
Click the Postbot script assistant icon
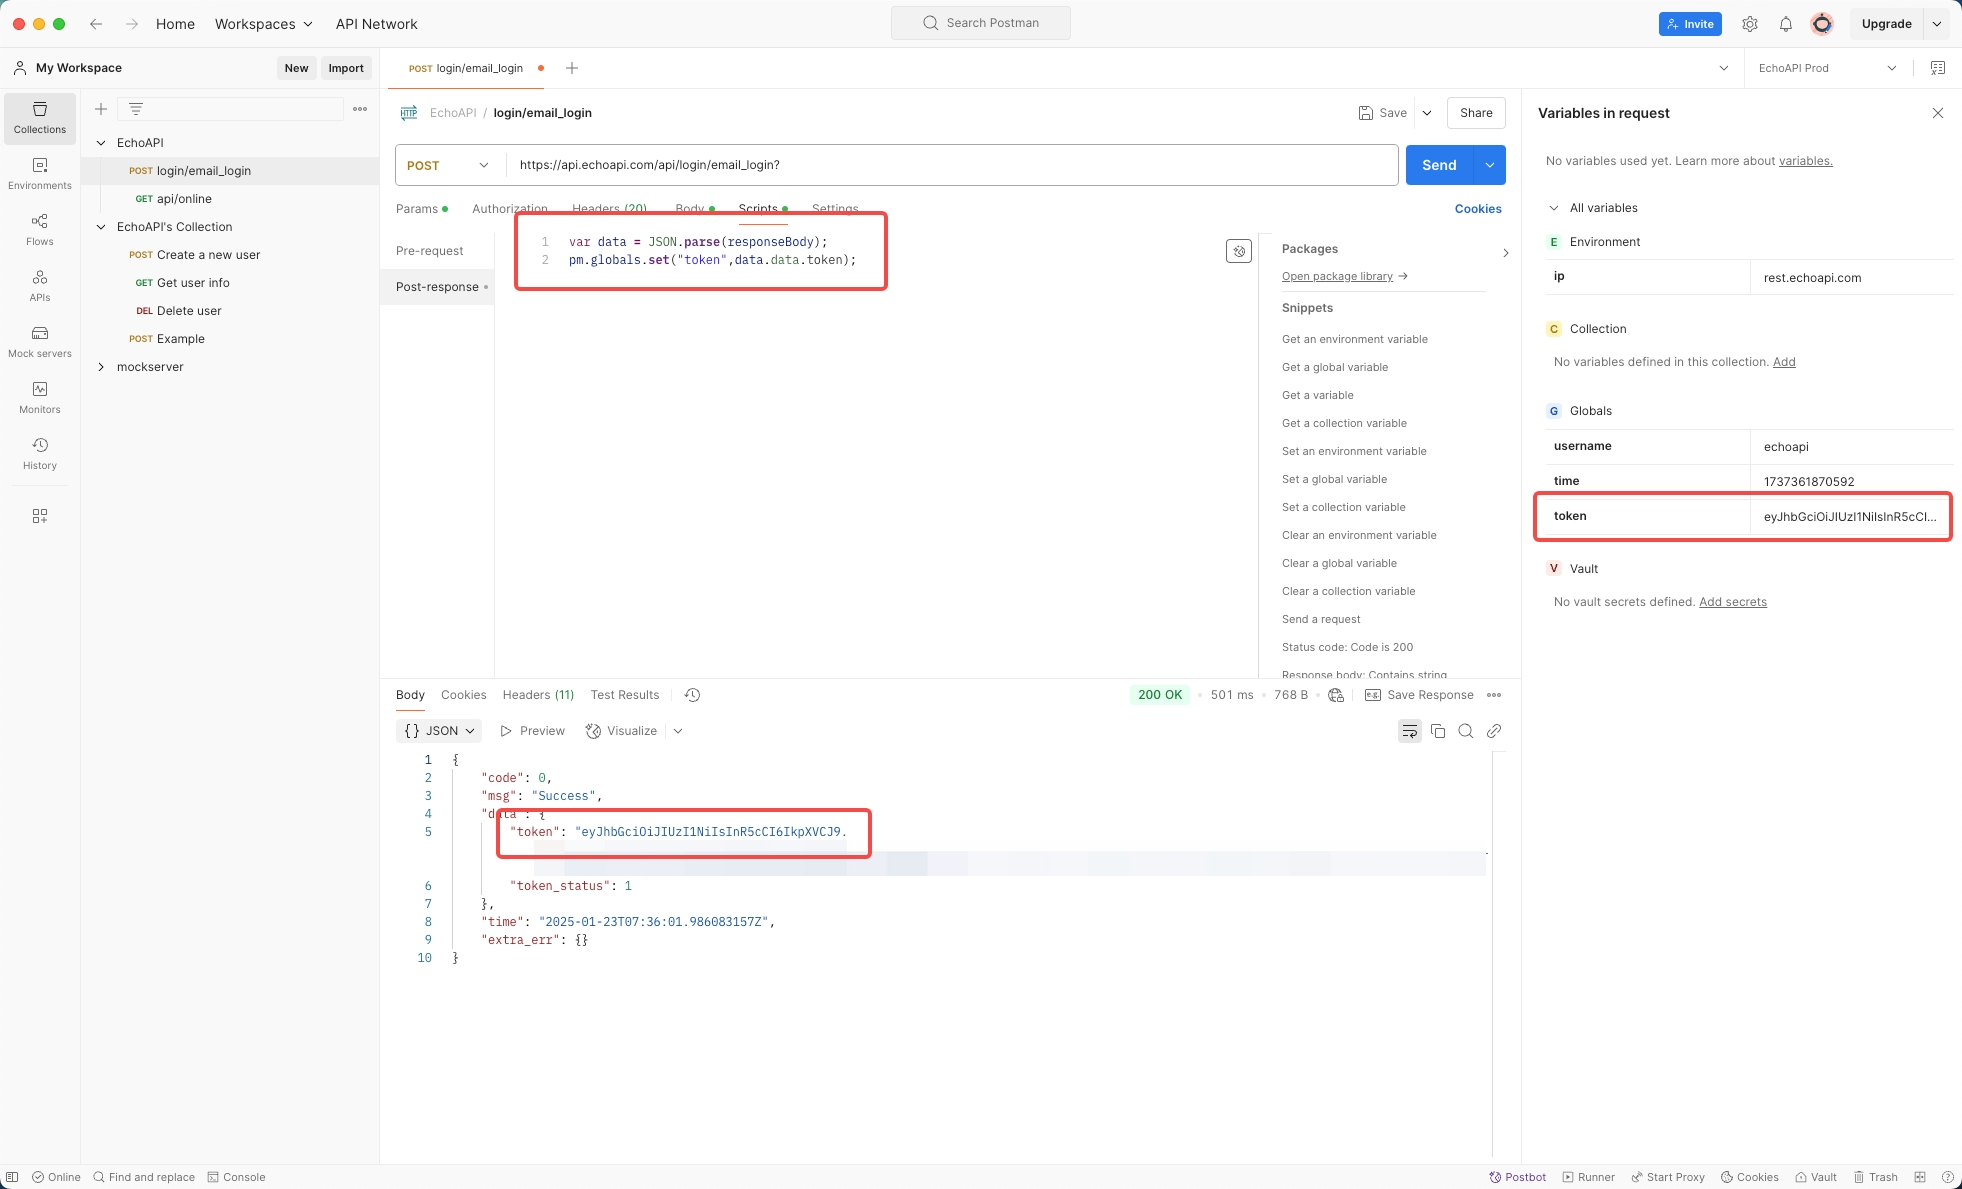1239,251
